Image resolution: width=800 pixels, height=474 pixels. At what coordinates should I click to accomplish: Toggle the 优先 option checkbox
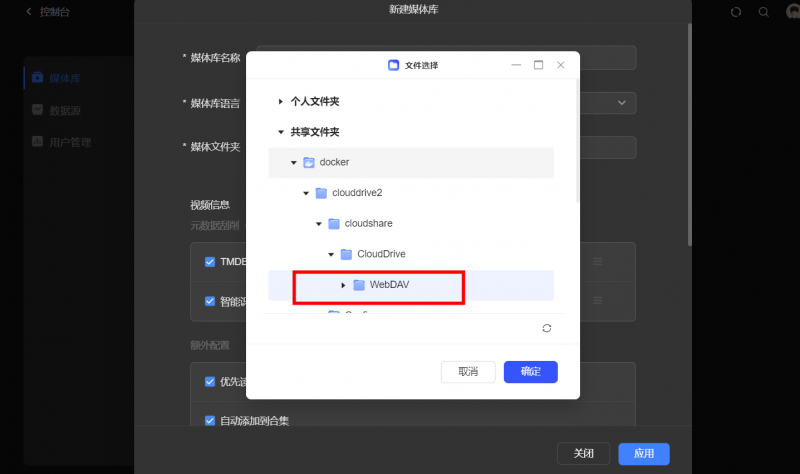(x=210, y=382)
